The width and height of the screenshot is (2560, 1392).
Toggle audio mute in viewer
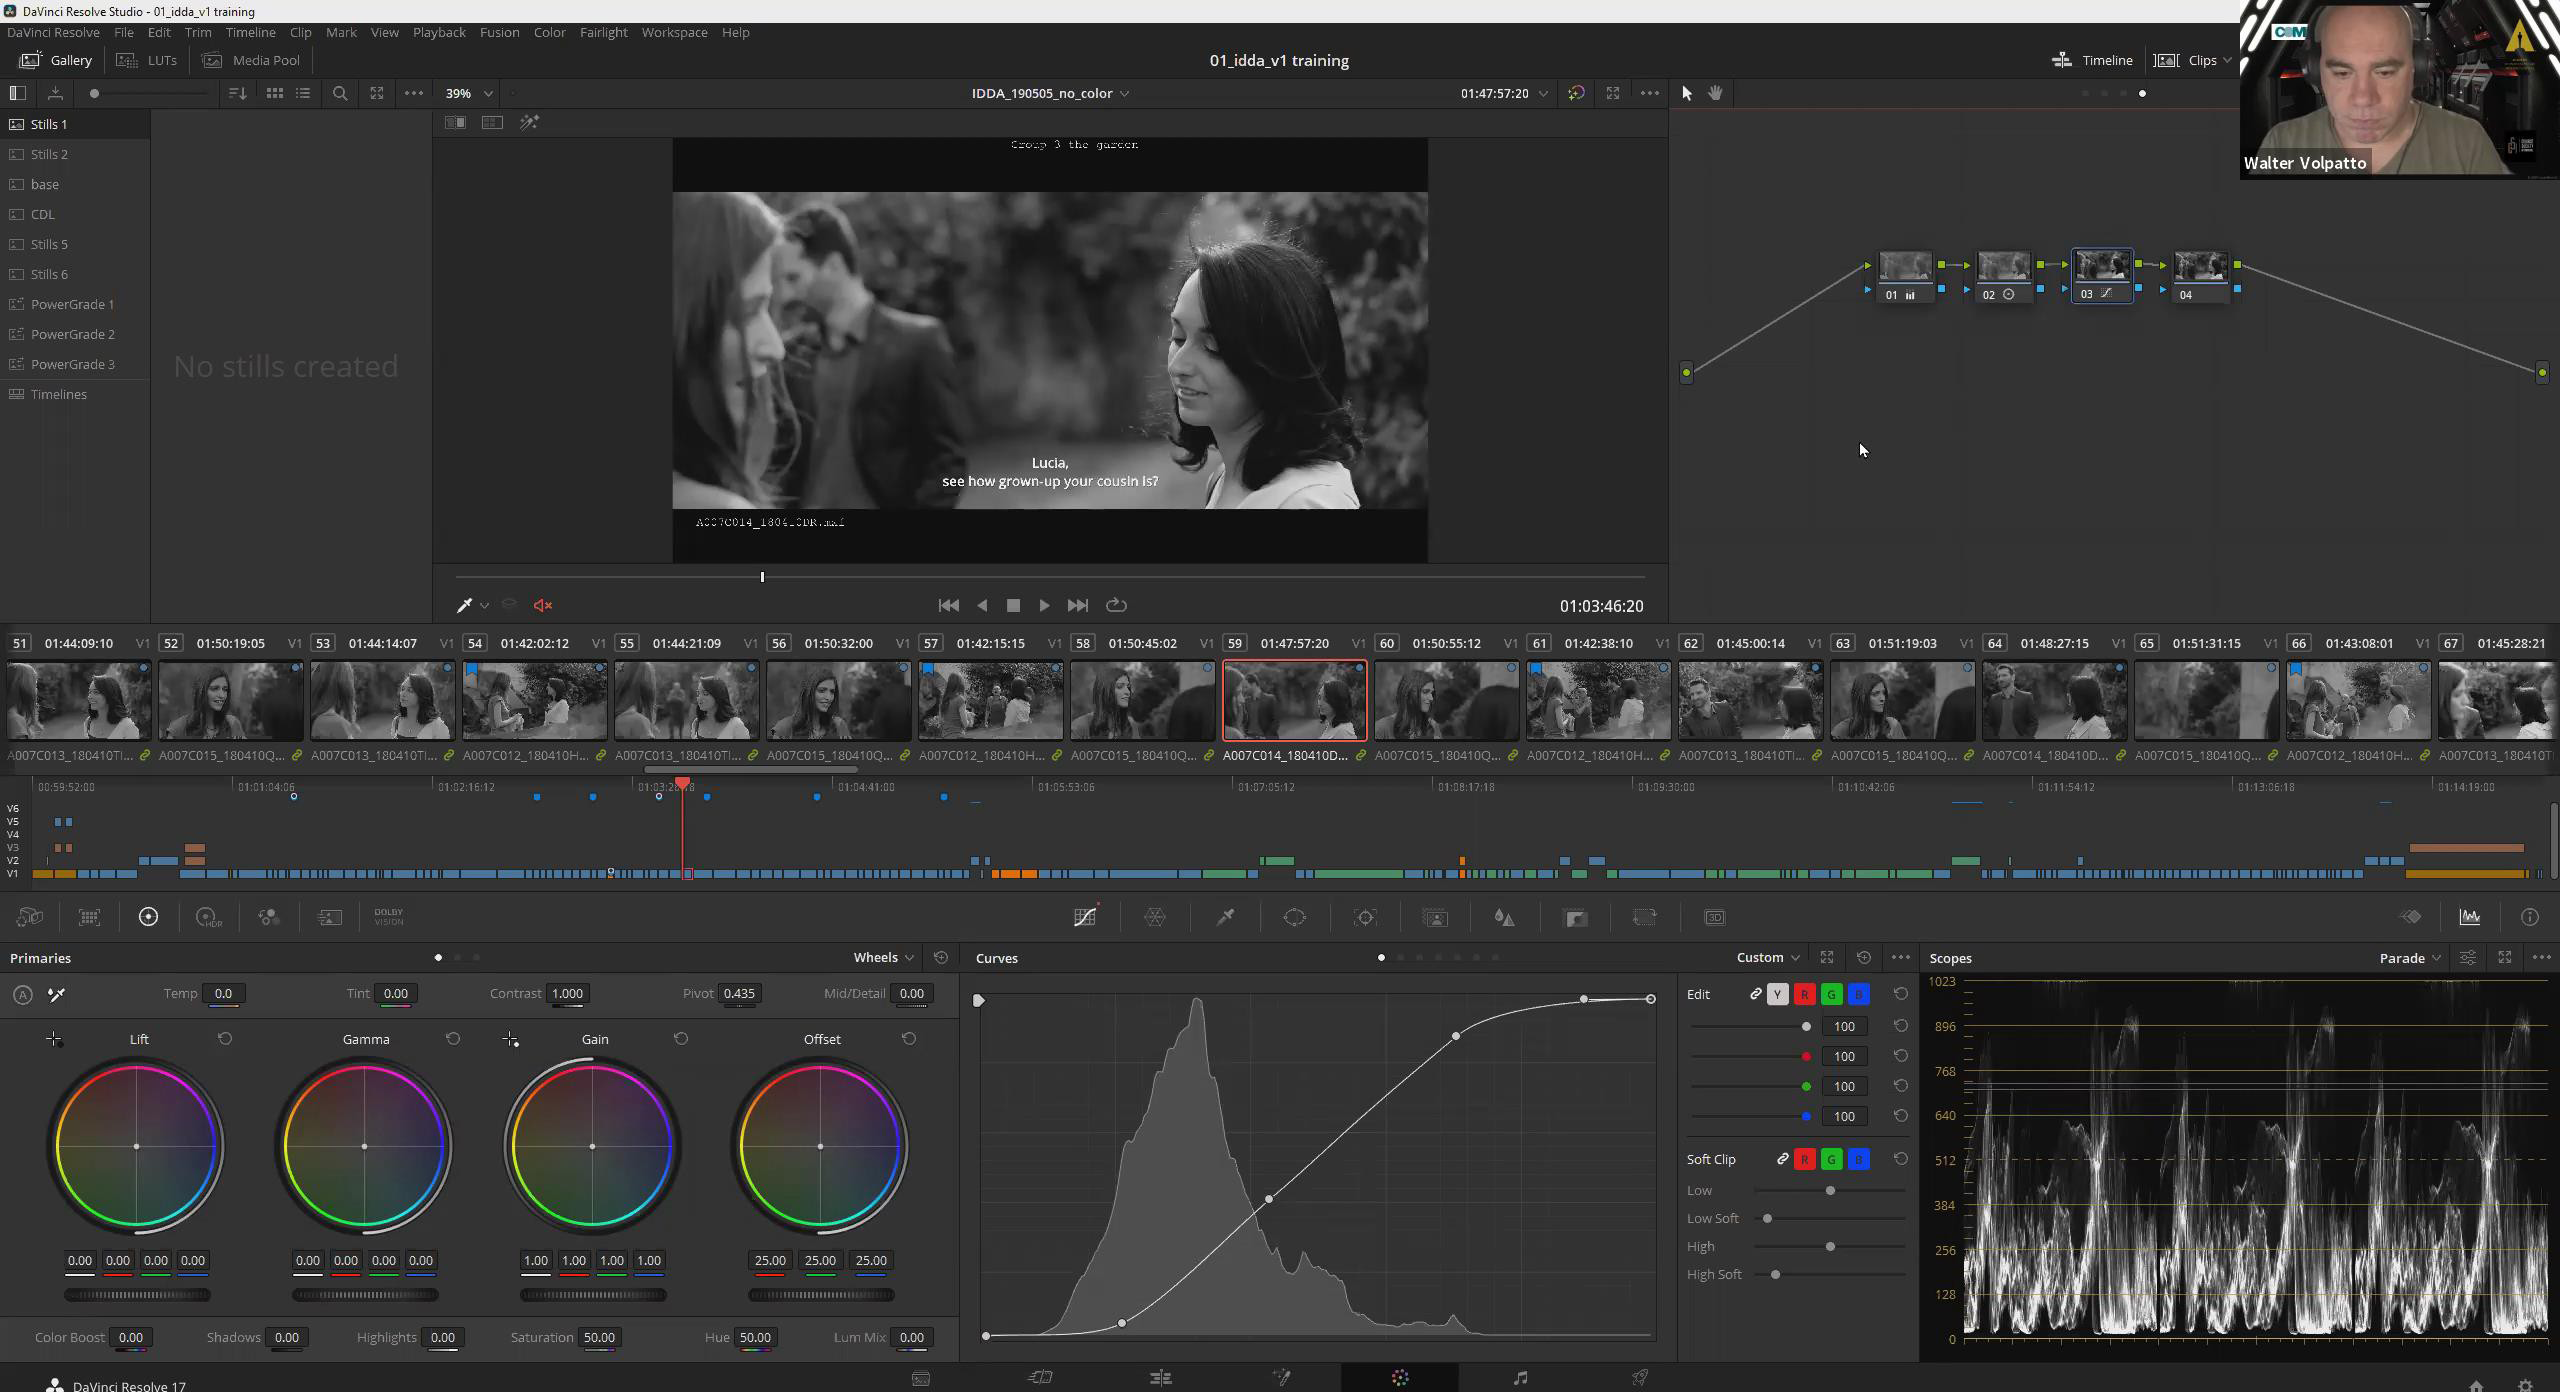(x=543, y=605)
